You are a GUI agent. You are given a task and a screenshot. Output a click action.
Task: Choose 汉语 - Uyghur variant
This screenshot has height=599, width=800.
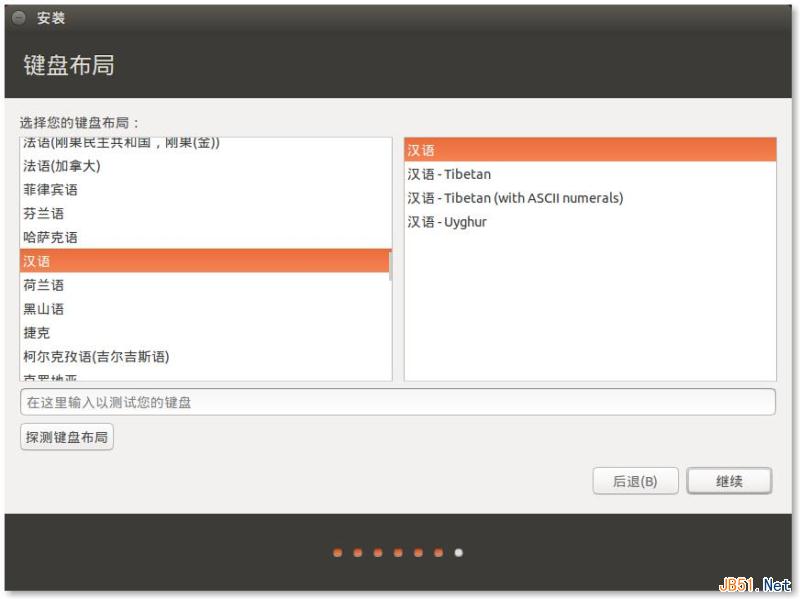447,222
